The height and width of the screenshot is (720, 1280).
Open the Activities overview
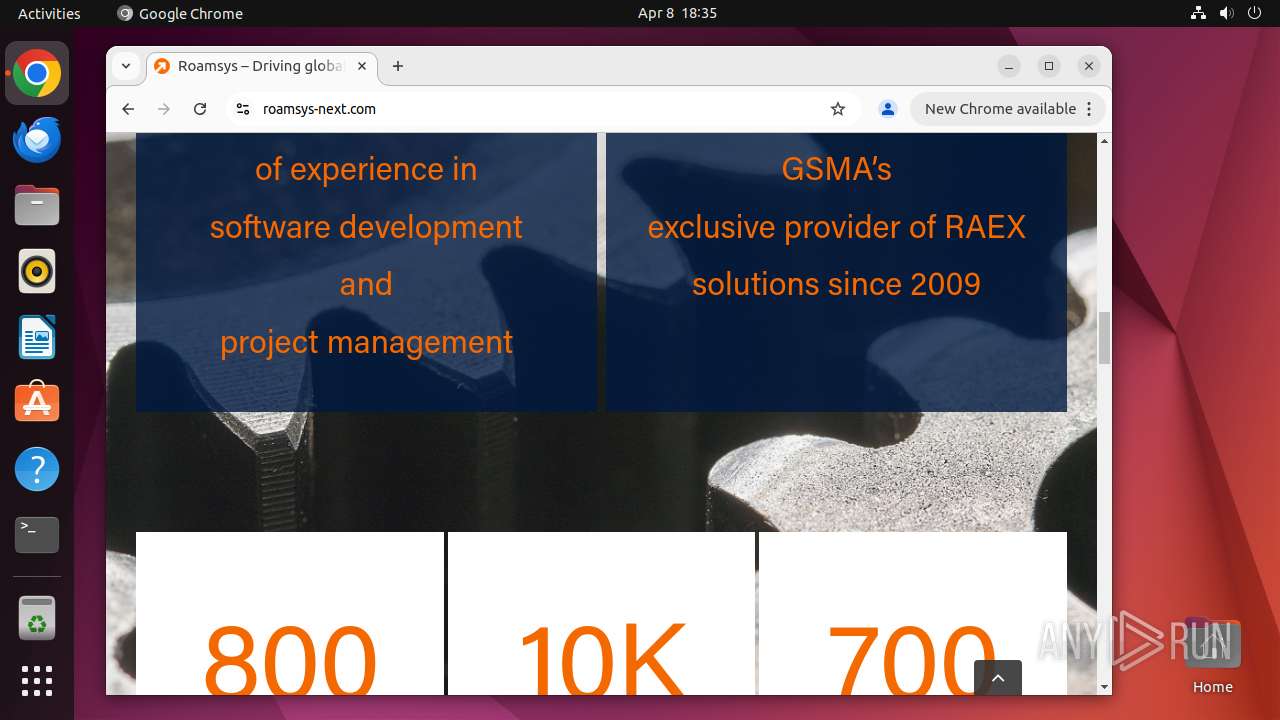[49, 13]
